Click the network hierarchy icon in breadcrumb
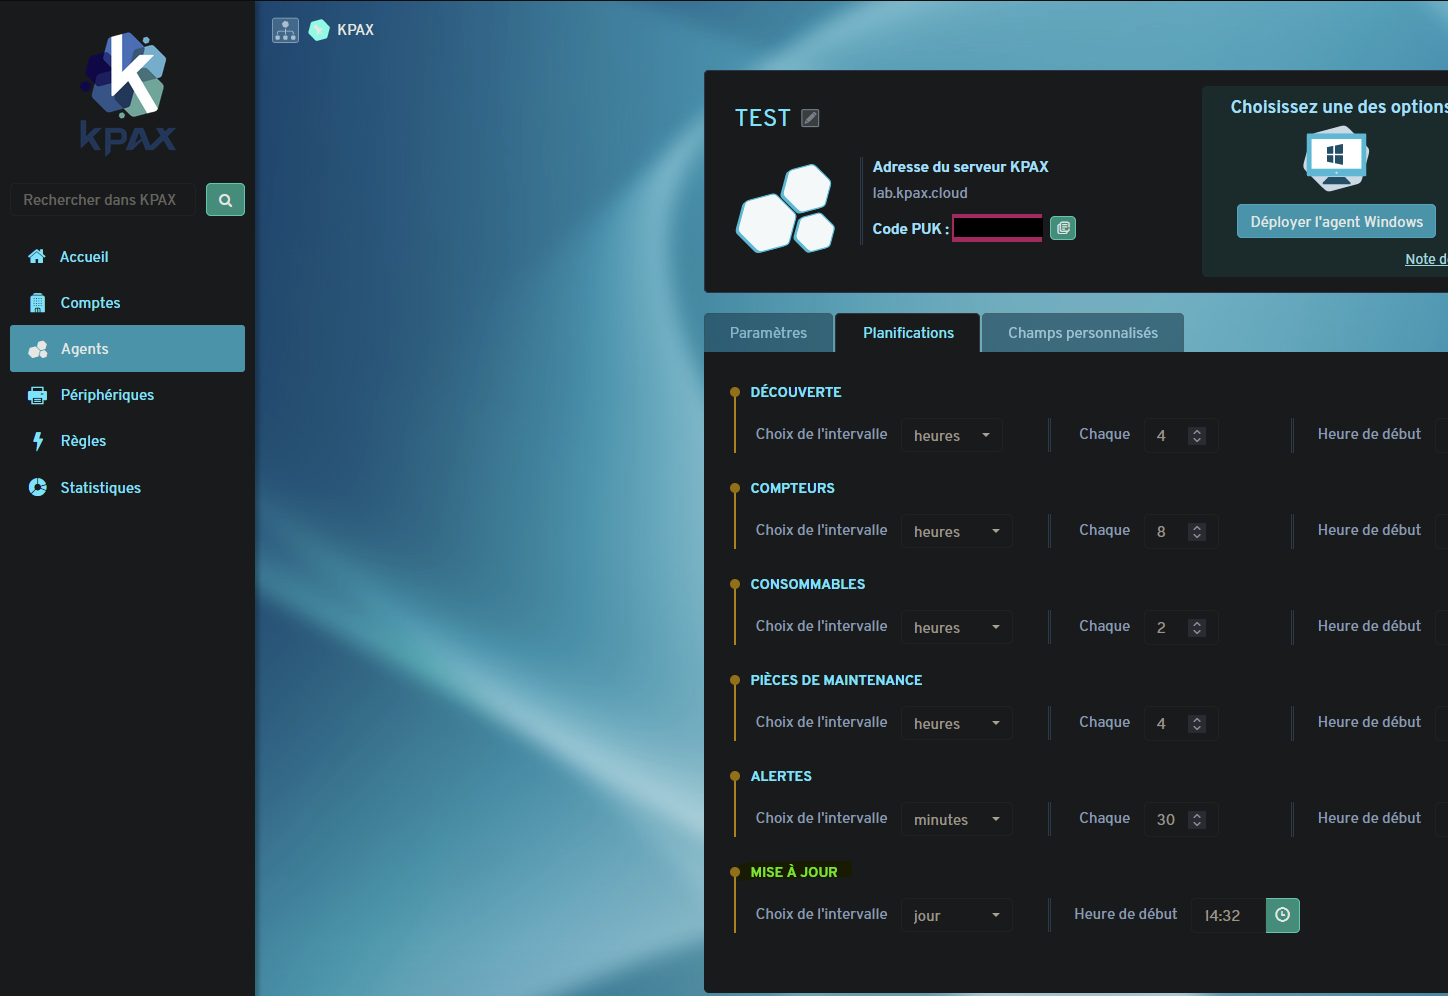The image size is (1448, 996). (x=285, y=30)
